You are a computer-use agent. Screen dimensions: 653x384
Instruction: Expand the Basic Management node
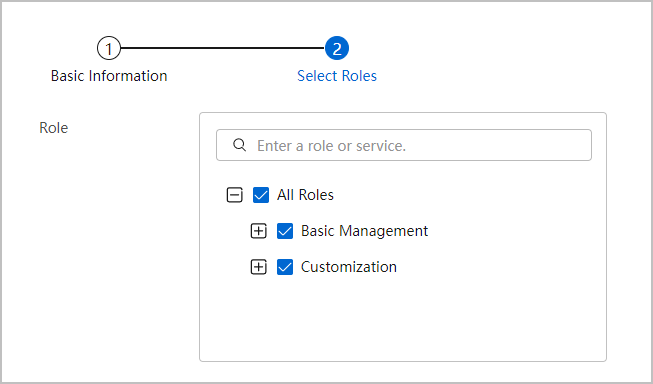pos(259,231)
